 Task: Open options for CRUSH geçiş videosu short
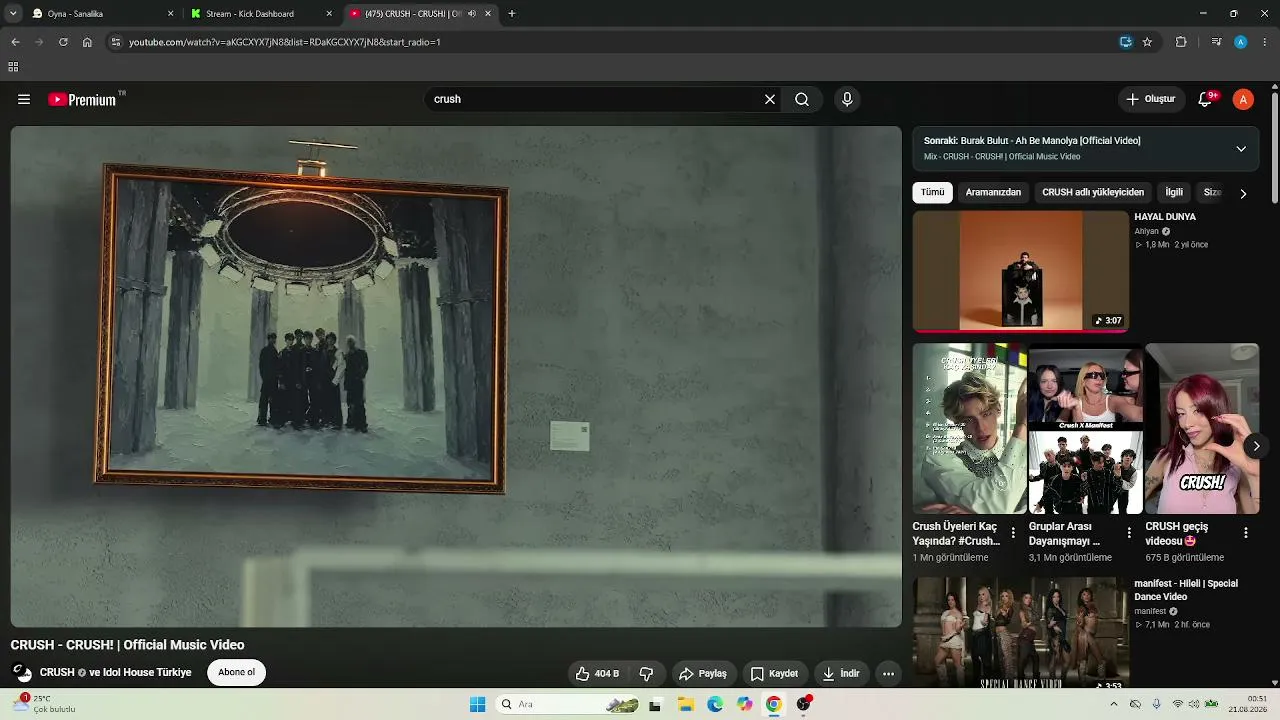1246,533
